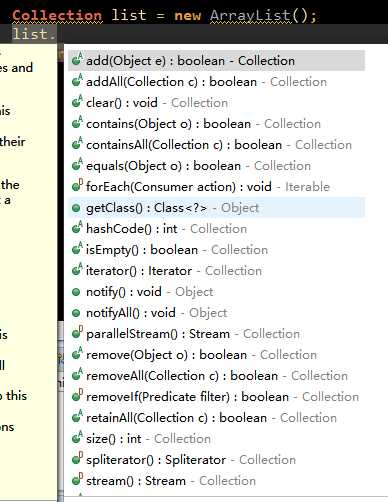Select parallelStream() : Stream entry
This screenshot has height=502, width=388.
coord(216,334)
